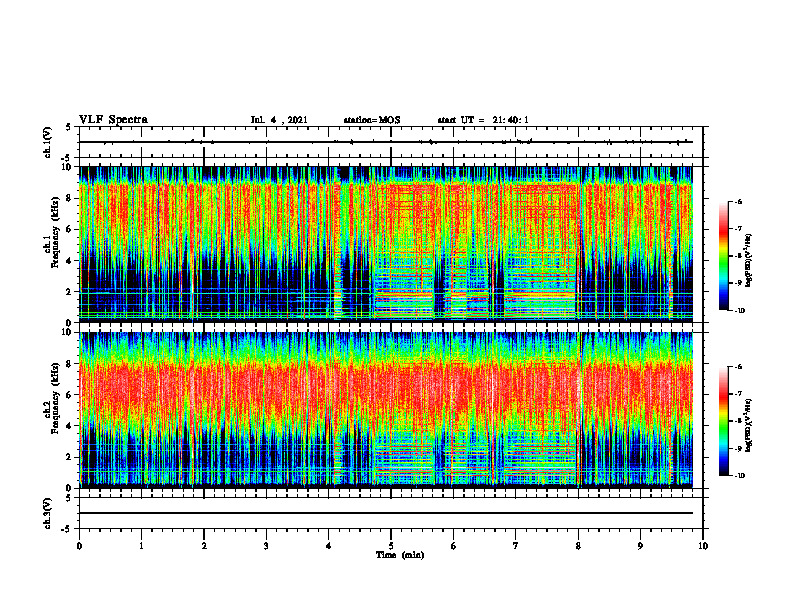Click the "-6" tick on ch.1 colorbar

738,201
